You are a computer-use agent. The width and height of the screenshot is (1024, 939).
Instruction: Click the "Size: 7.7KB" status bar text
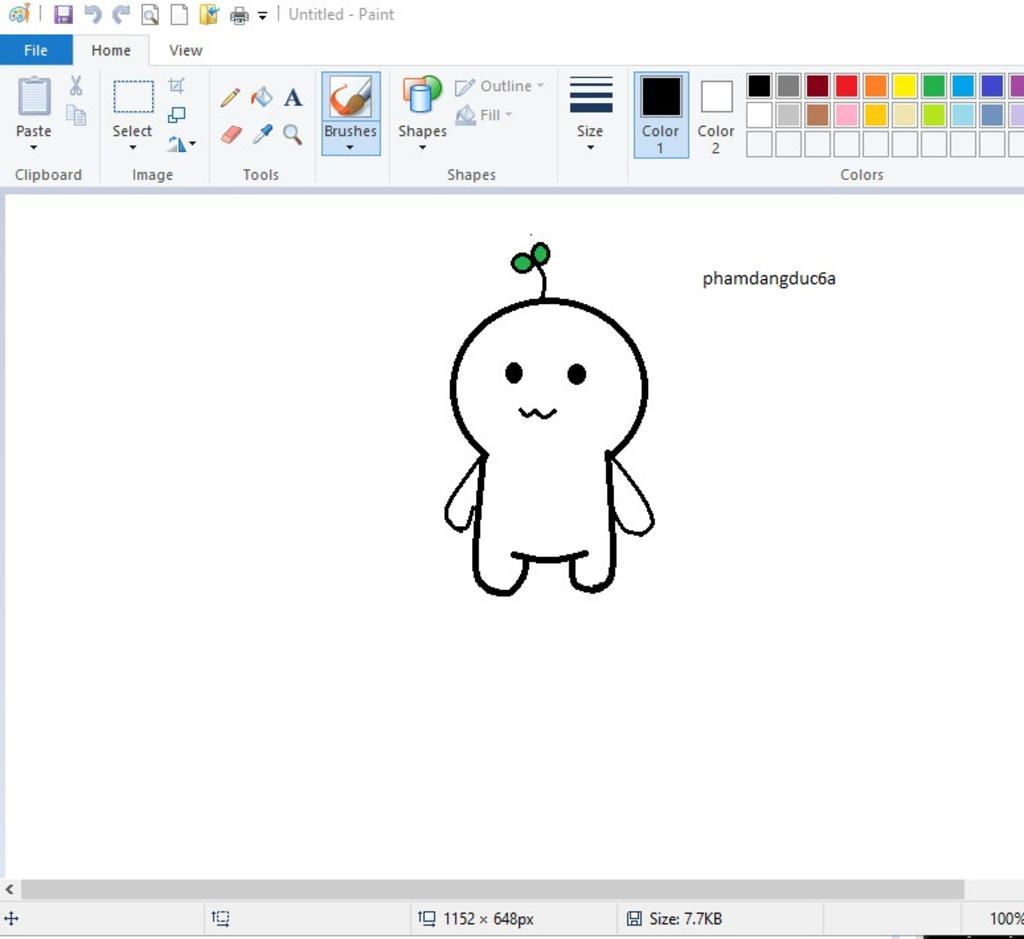point(686,919)
